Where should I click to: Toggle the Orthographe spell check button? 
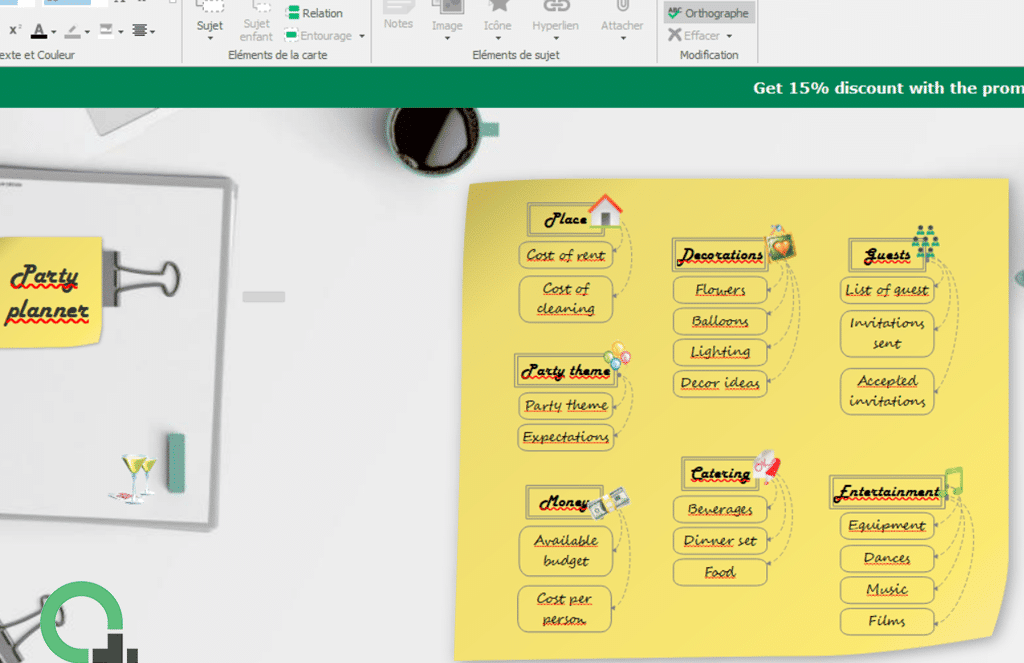(710, 13)
